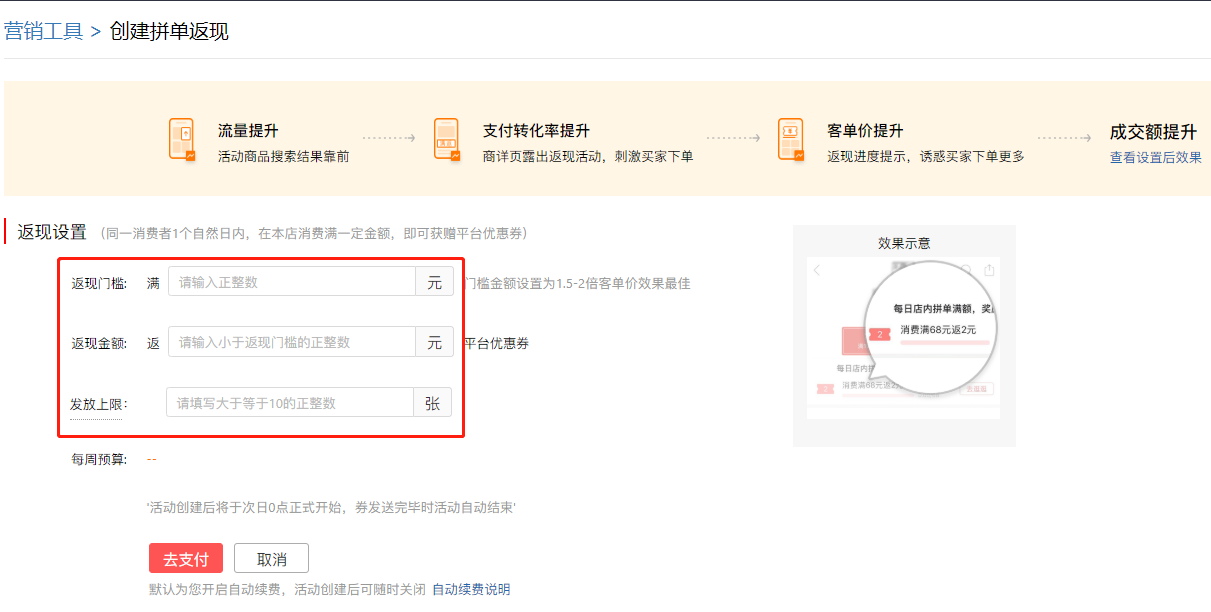Click the 活动创建后将于次日0点 notice text
The height and width of the screenshot is (612, 1211).
tap(331, 507)
